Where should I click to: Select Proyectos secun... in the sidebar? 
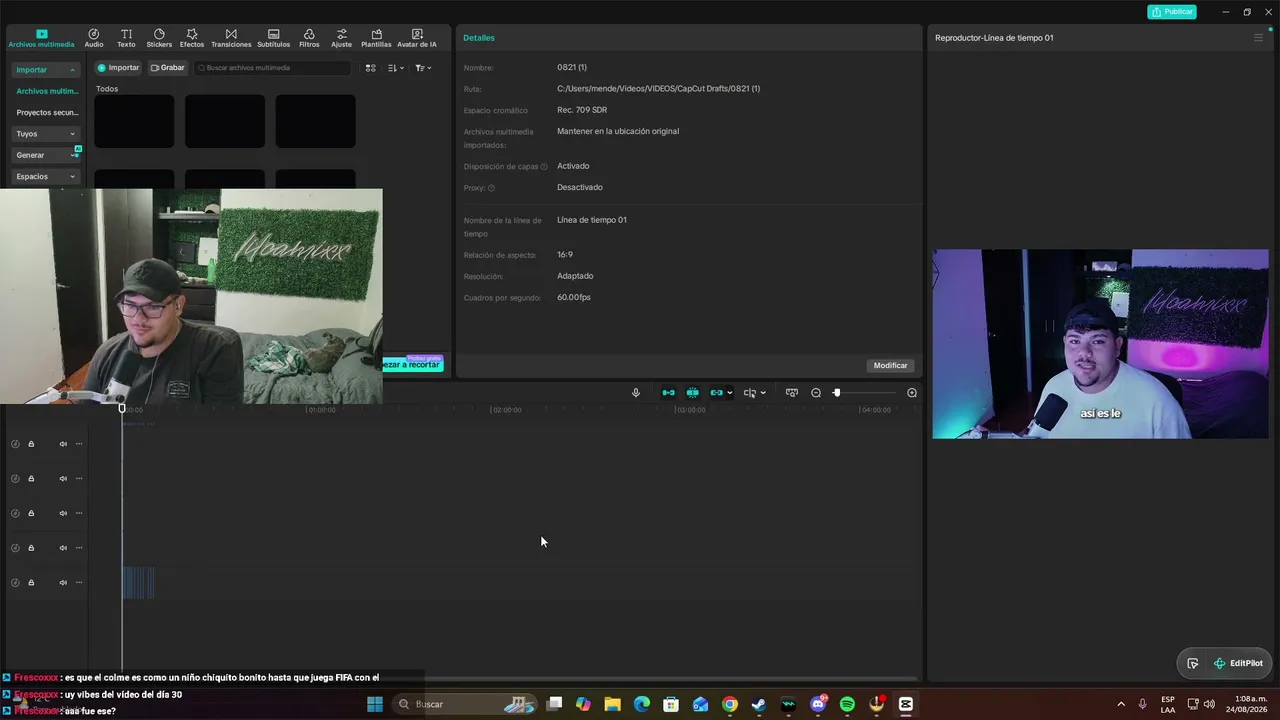(x=47, y=113)
